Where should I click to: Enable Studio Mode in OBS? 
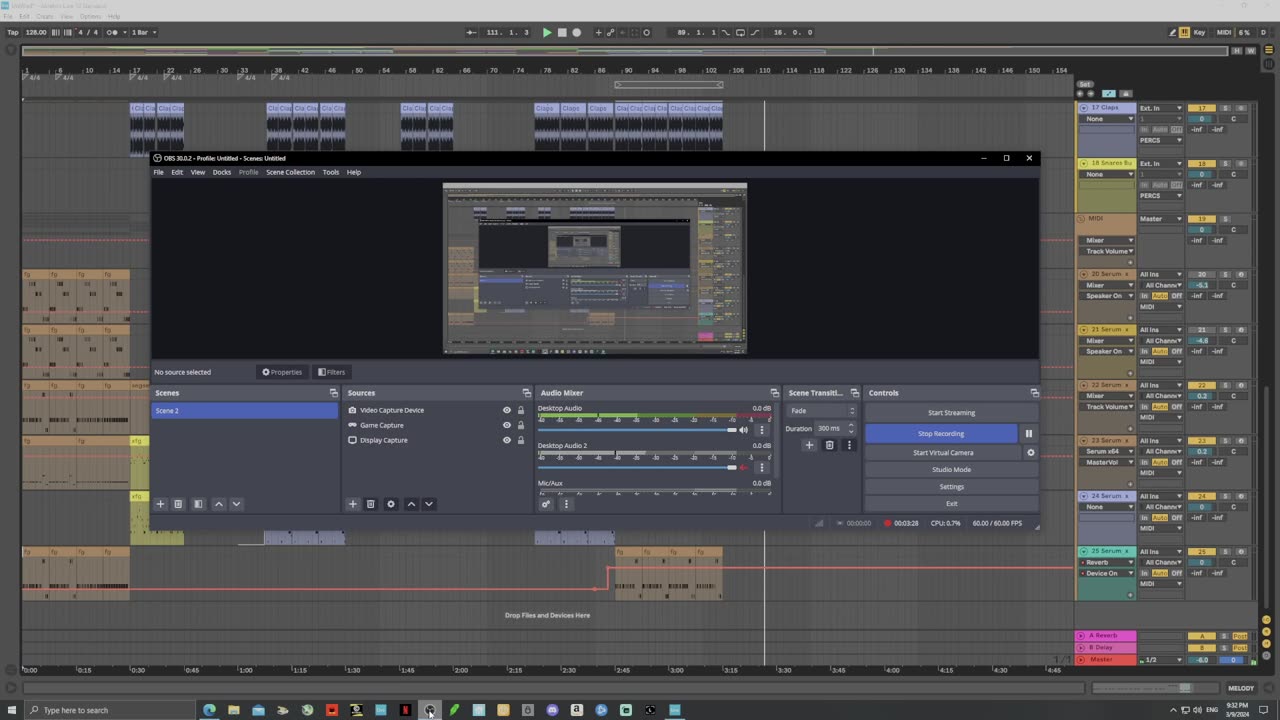click(x=951, y=470)
